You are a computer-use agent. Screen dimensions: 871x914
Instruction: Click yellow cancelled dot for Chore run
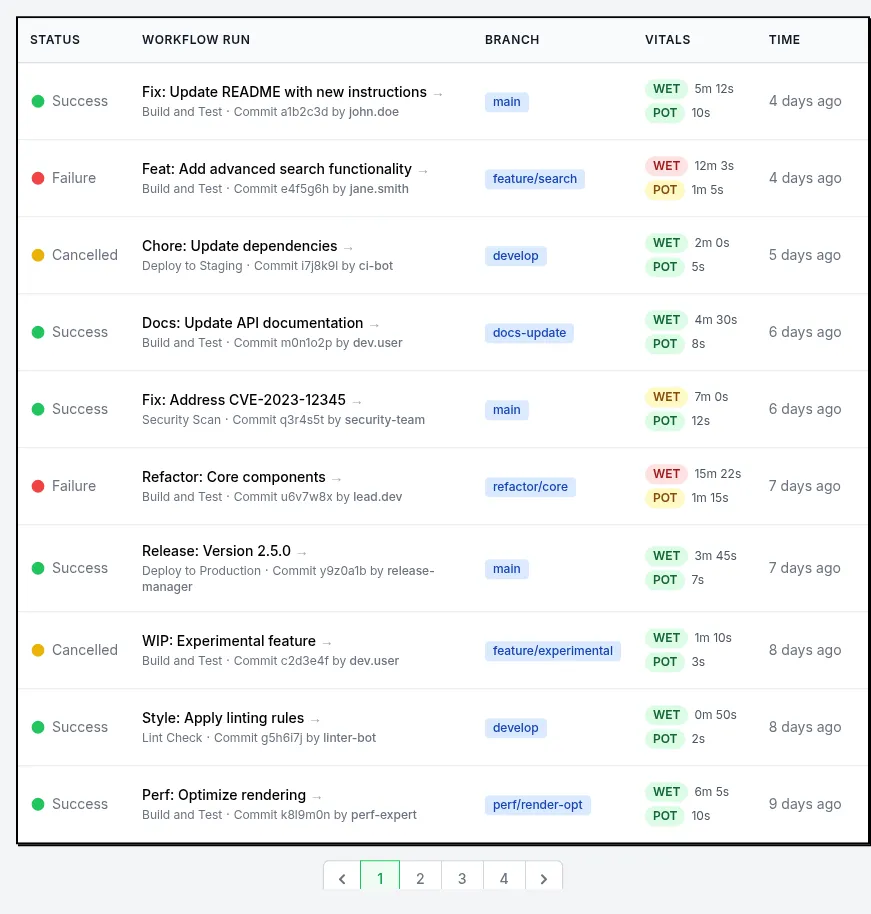[x=38, y=255]
